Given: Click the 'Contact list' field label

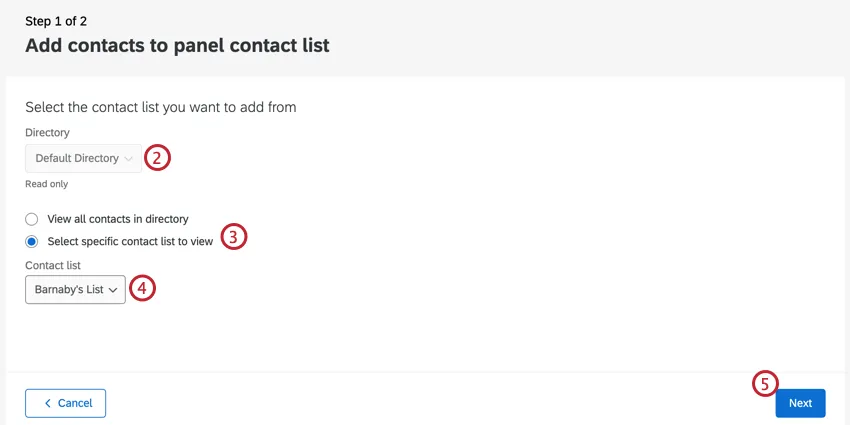Looking at the screenshot, I should 53,265.
